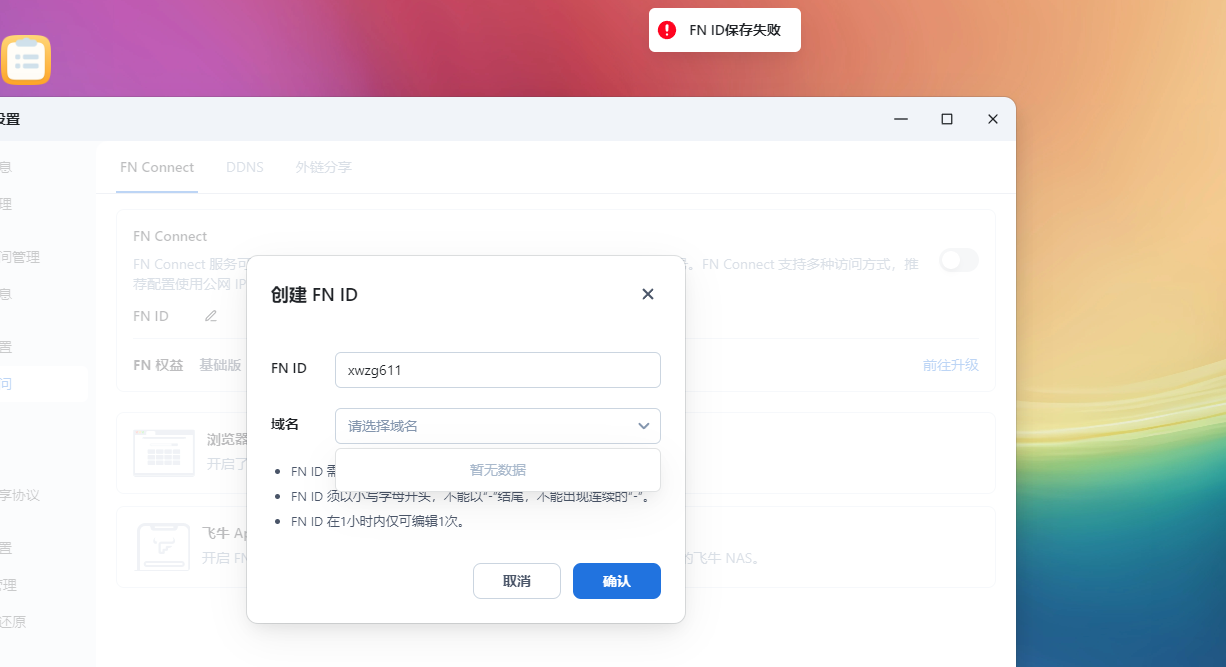The width and height of the screenshot is (1226, 667).
Task: Click the FN ID input containing xwzg611
Action: [497, 369]
